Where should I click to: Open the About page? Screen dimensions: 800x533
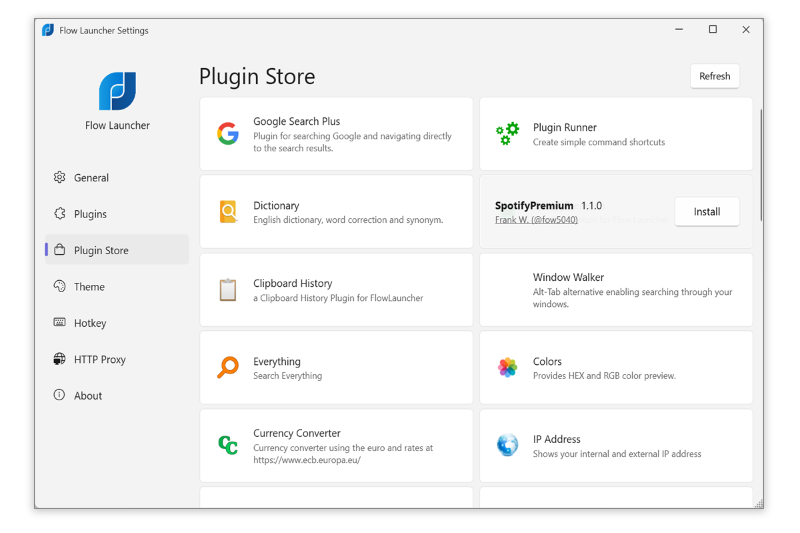click(117, 395)
